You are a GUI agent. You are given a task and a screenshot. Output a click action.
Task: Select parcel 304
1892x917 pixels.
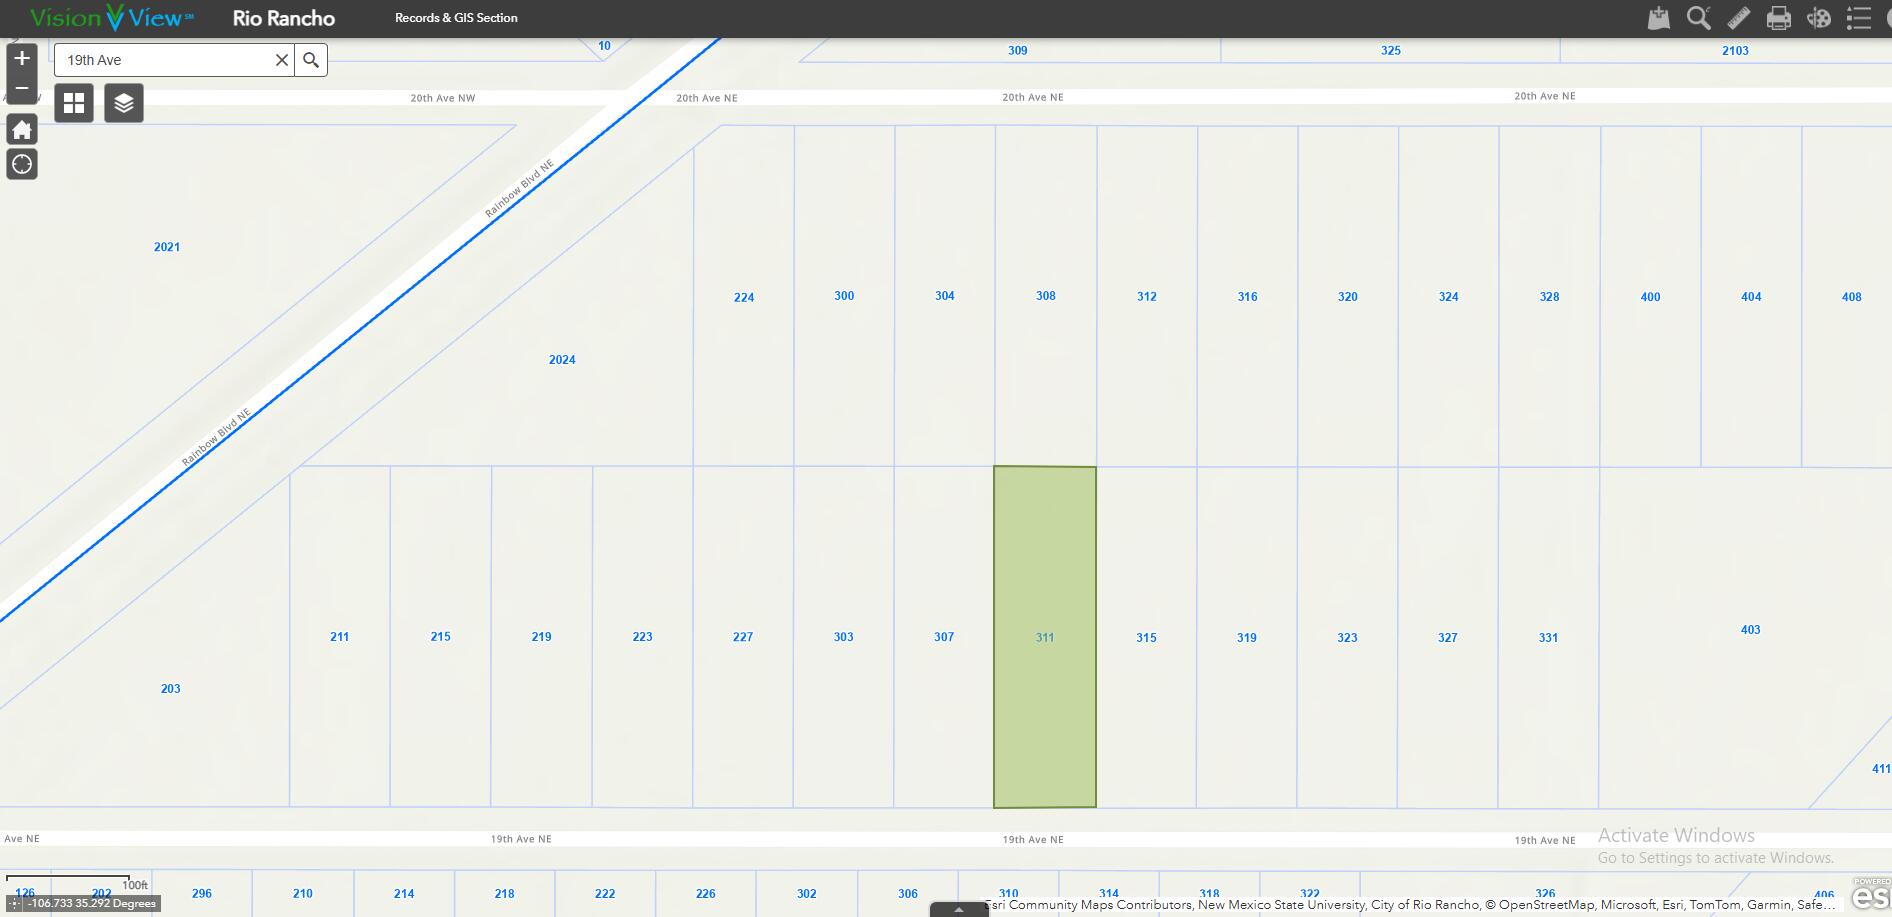click(945, 296)
